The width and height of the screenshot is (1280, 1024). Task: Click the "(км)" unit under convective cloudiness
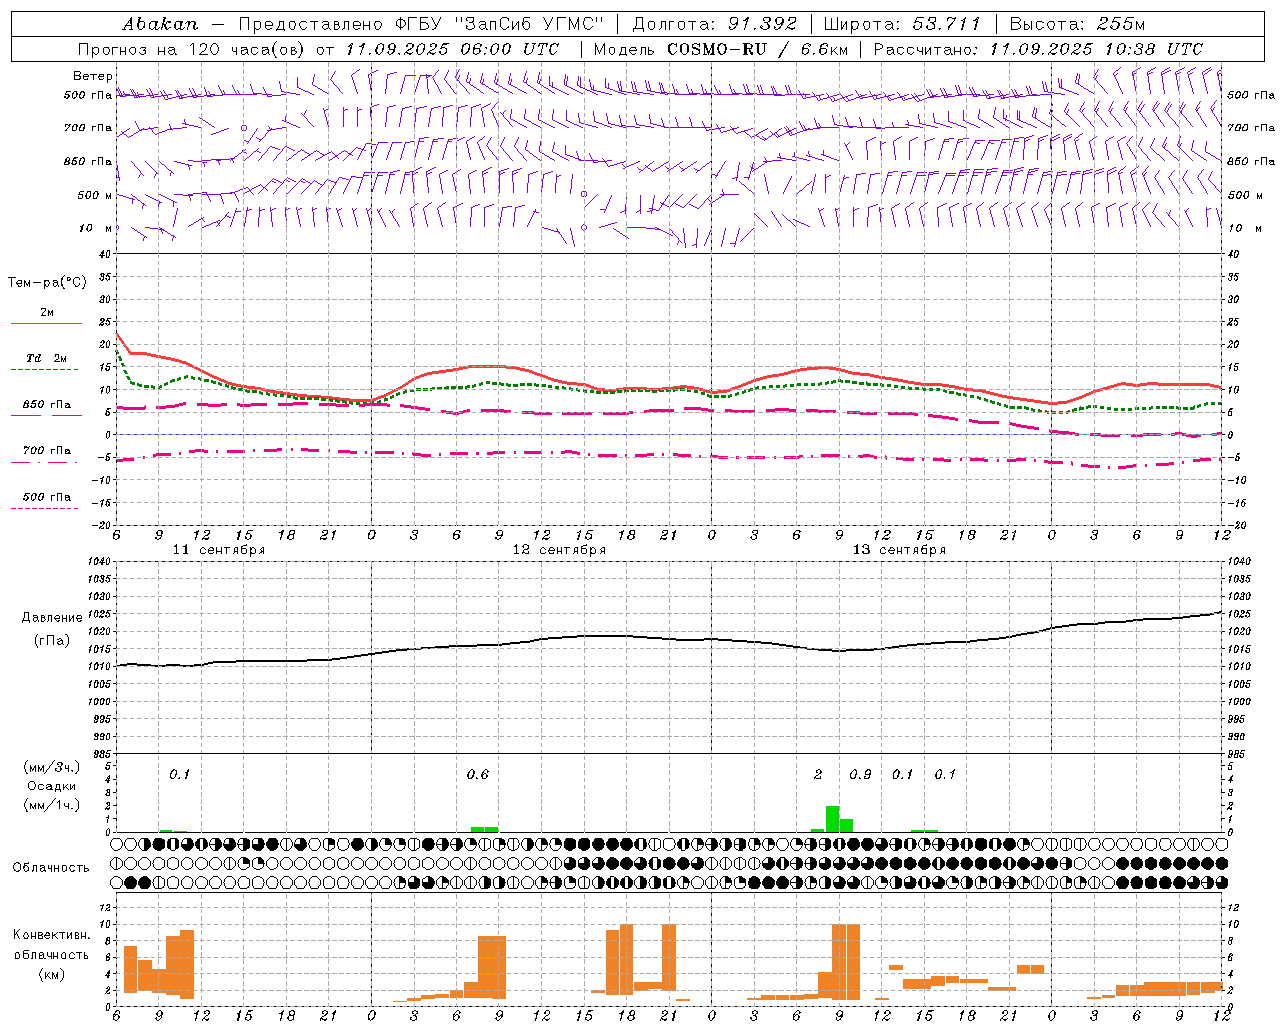click(51, 974)
